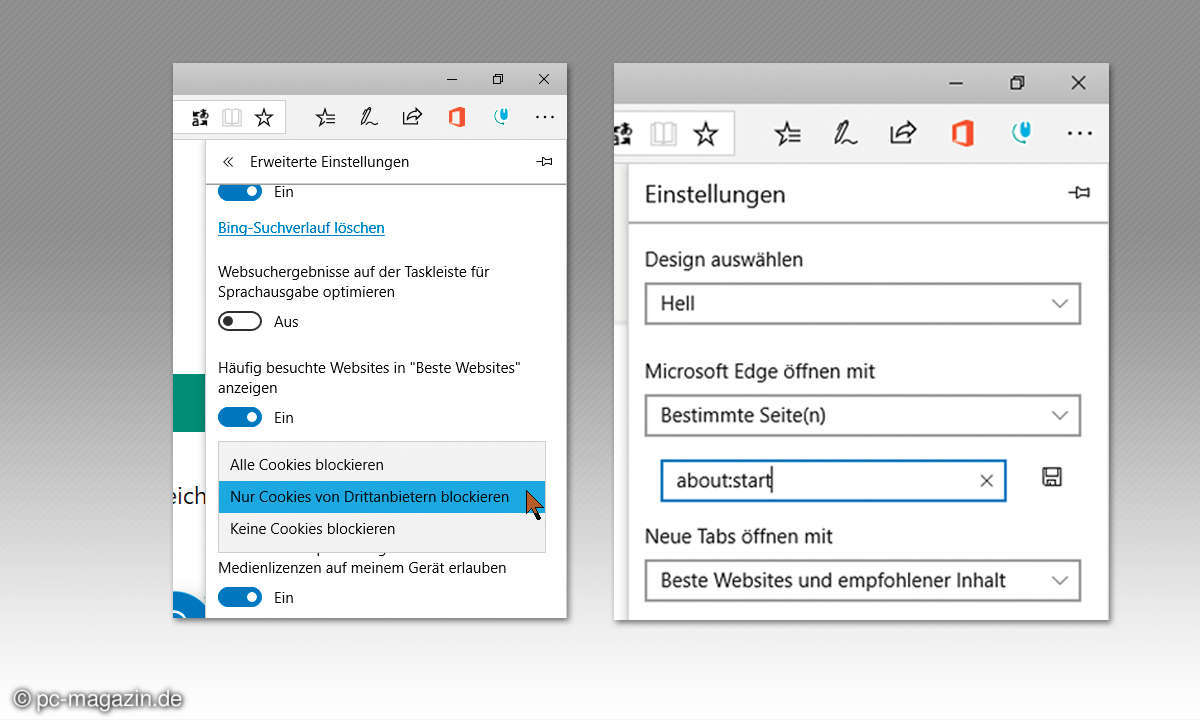The width and height of the screenshot is (1200, 720).
Task: Open web note pen in right window
Action: tap(846, 133)
